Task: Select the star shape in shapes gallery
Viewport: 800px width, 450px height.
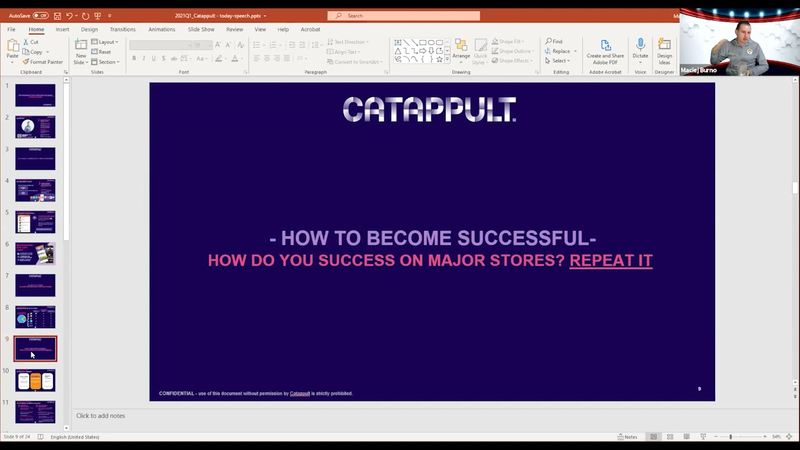Action: click(x=439, y=59)
